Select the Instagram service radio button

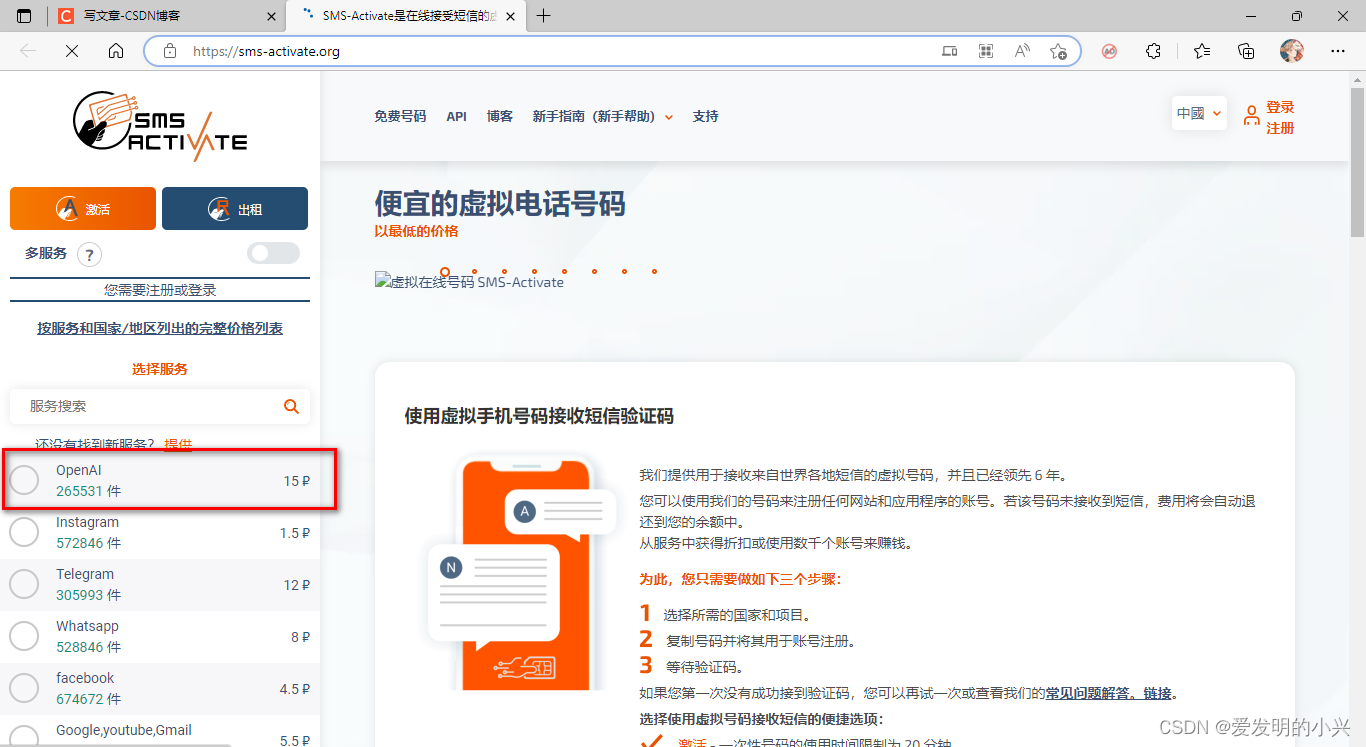pos(24,533)
